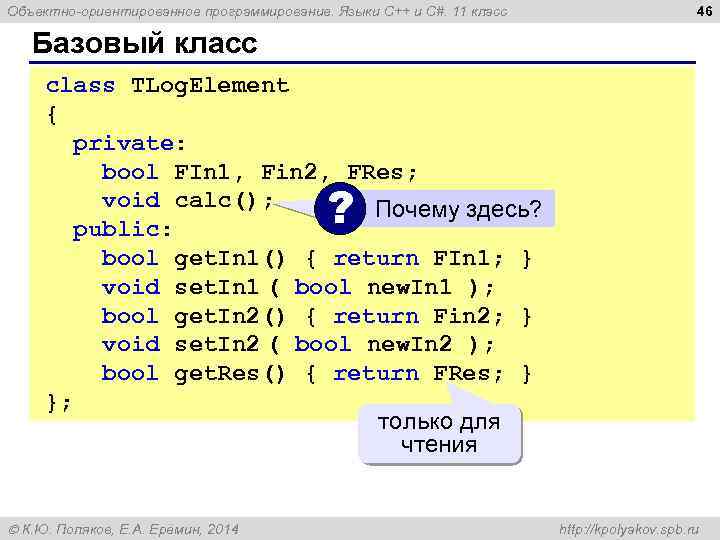Click the 'public:' keyword line
This screenshot has height=540, width=720.
122,230
